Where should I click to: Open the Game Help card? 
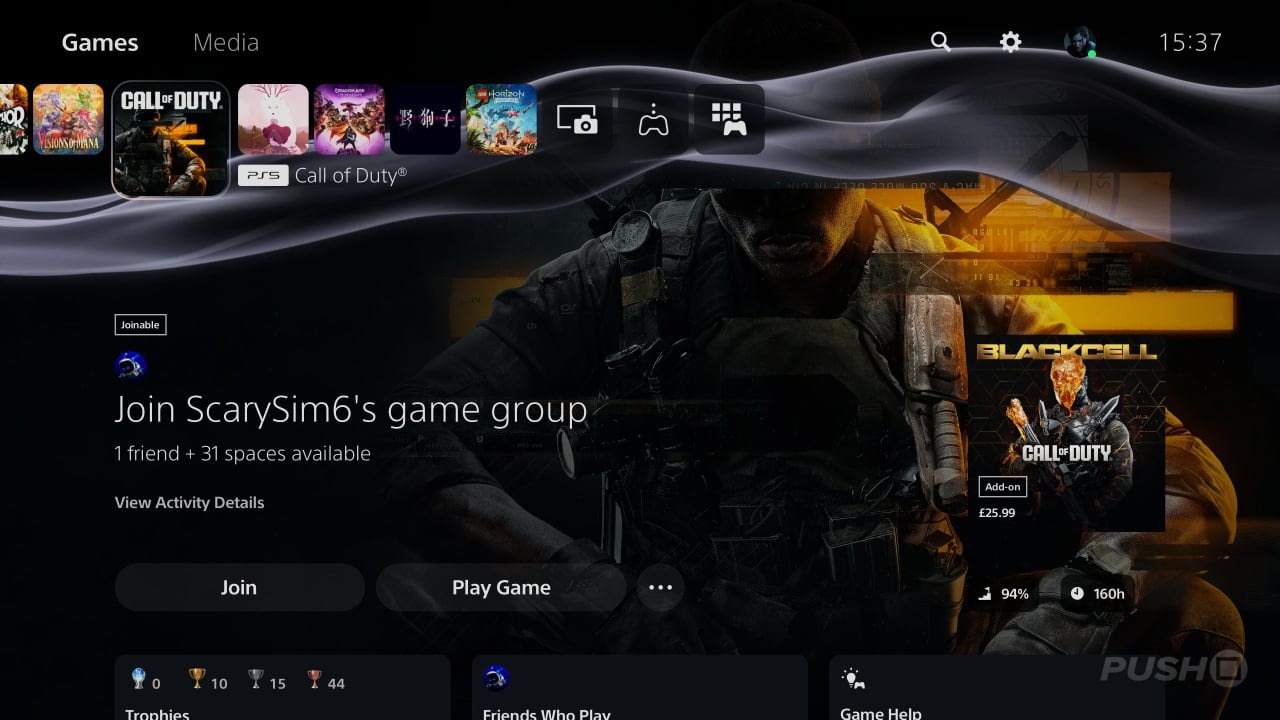pyautogui.click(x=997, y=688)
